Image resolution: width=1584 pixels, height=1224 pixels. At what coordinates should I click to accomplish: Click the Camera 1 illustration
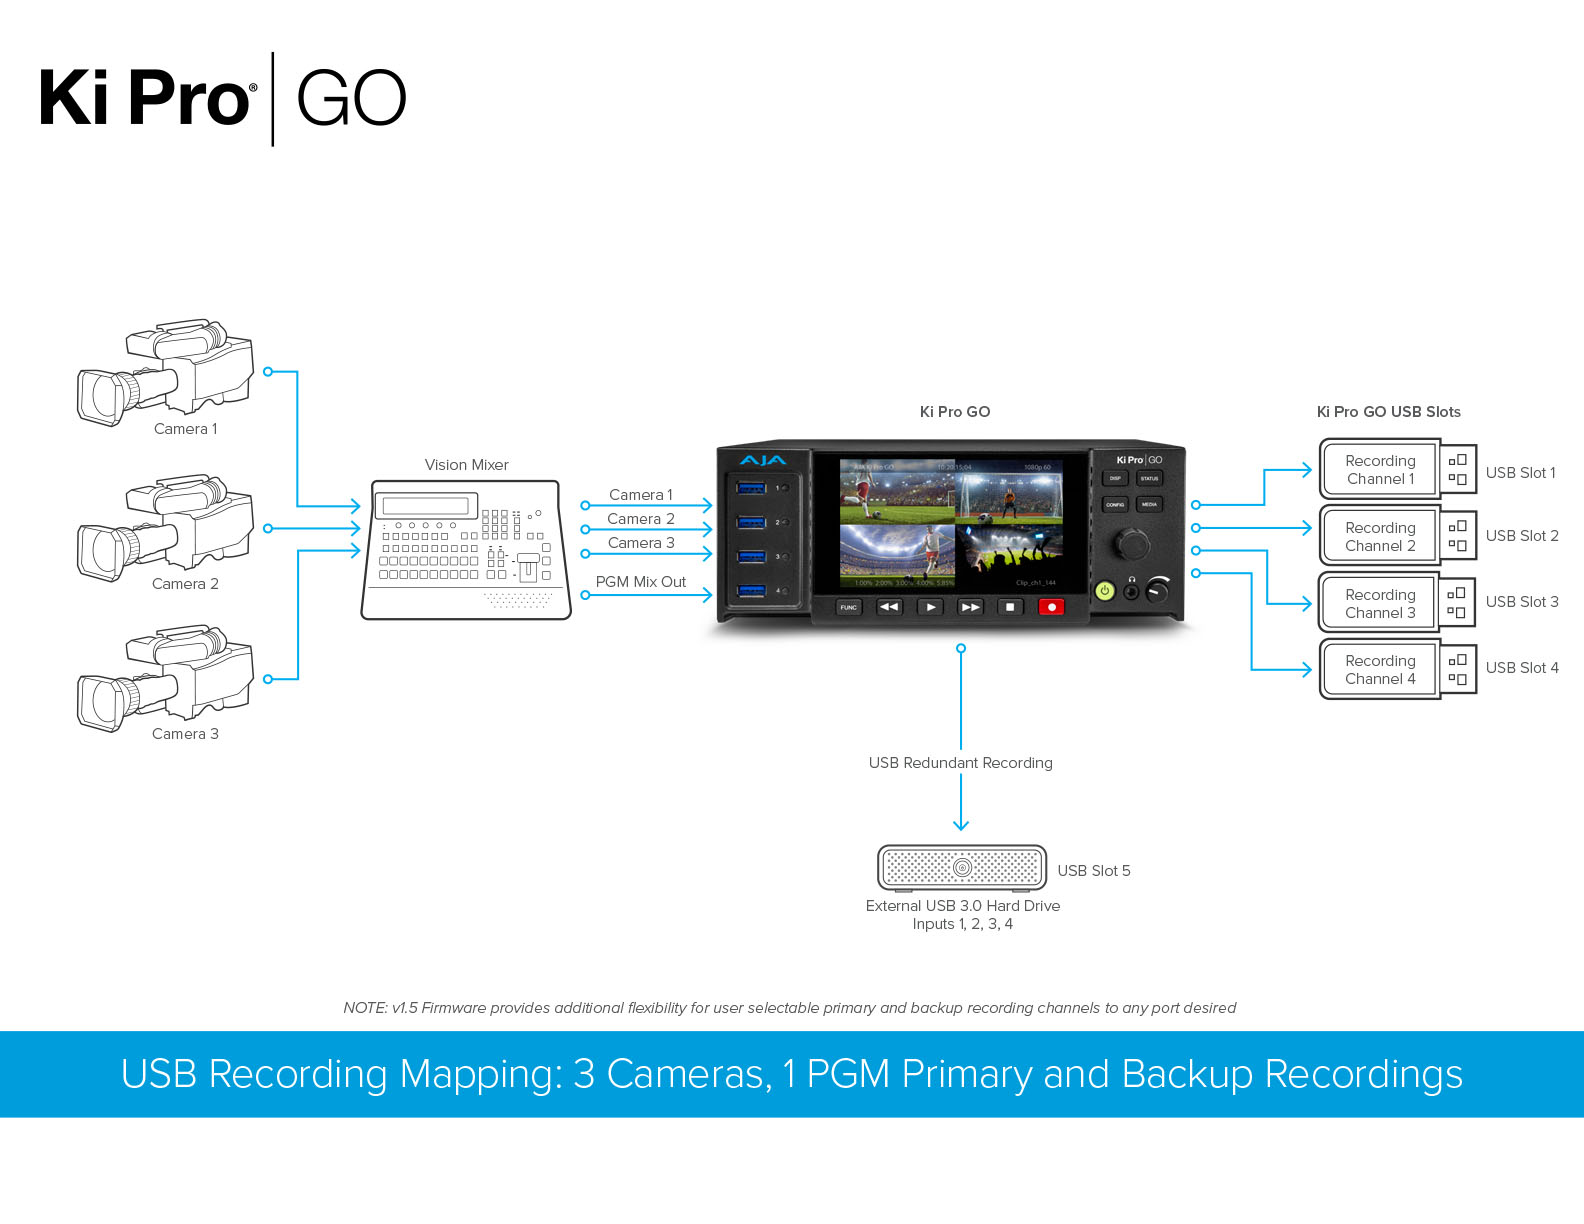[x=166, y=372]
